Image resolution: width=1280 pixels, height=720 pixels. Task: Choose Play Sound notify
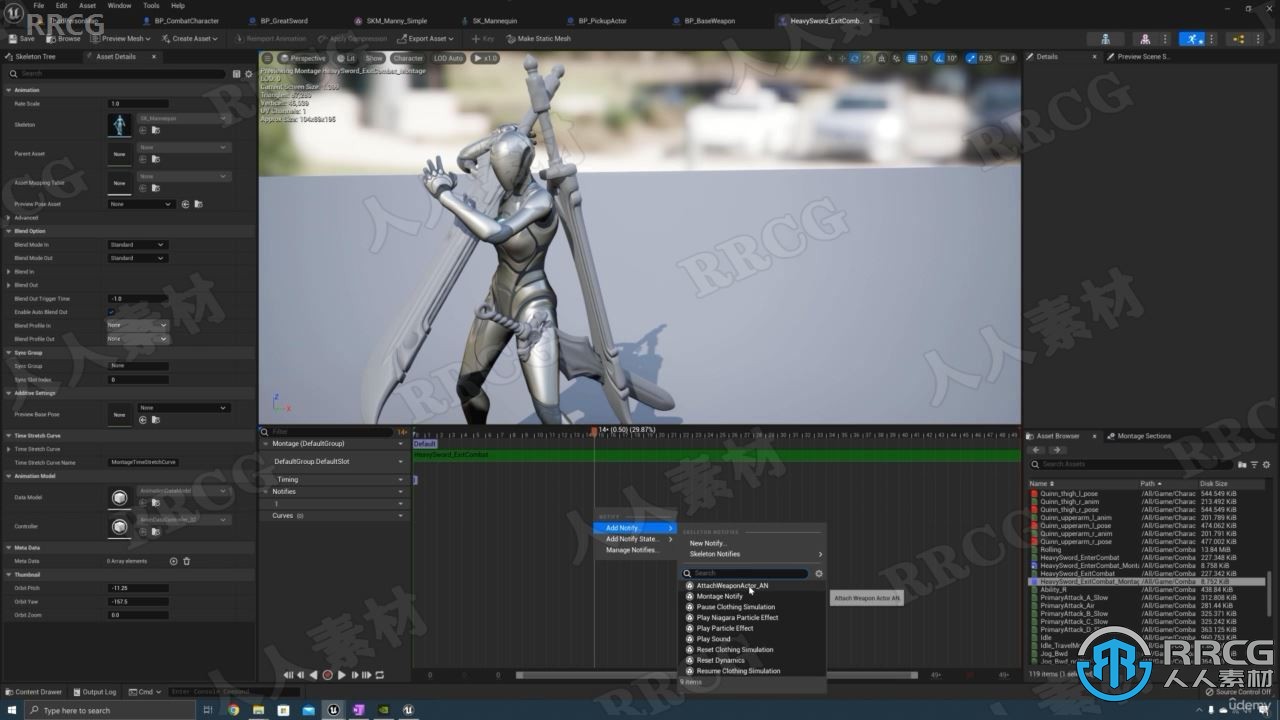click(713, 639)
